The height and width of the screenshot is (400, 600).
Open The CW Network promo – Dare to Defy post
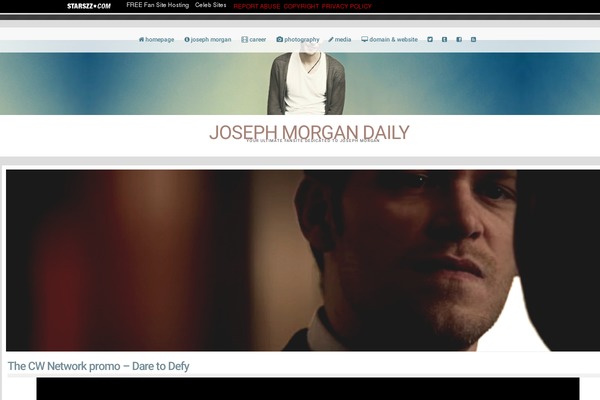(98, 366)
